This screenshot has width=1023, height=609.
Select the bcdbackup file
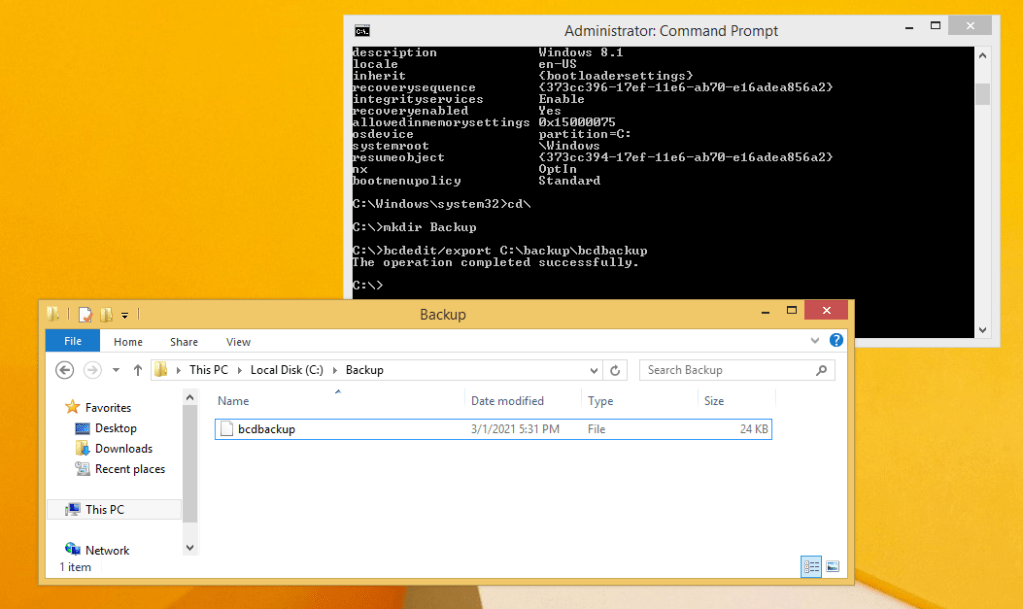pyautogui.click(x=493, y=429)
